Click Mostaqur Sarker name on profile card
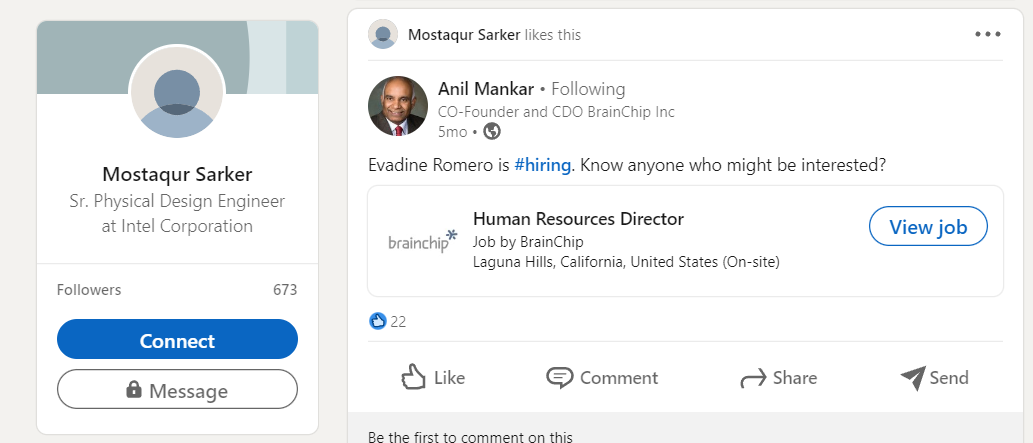The image size is (1033, 443). click(177, 174)
